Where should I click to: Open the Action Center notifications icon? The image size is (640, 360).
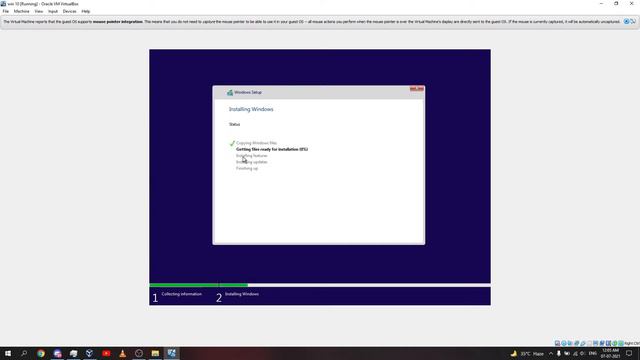pos(629,353)
